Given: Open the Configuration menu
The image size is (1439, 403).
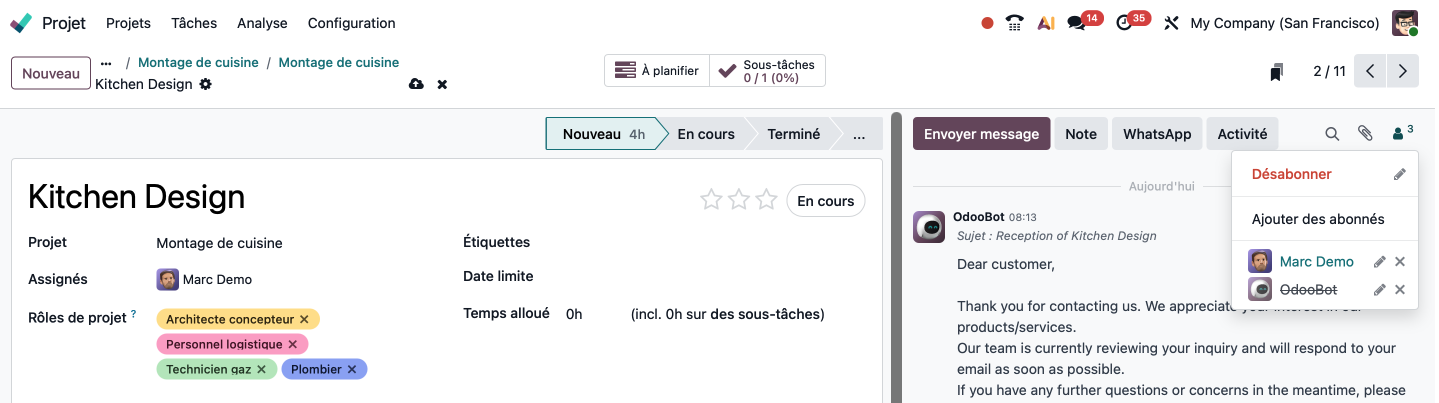Looking at the screenshot, I should (351, 23).
